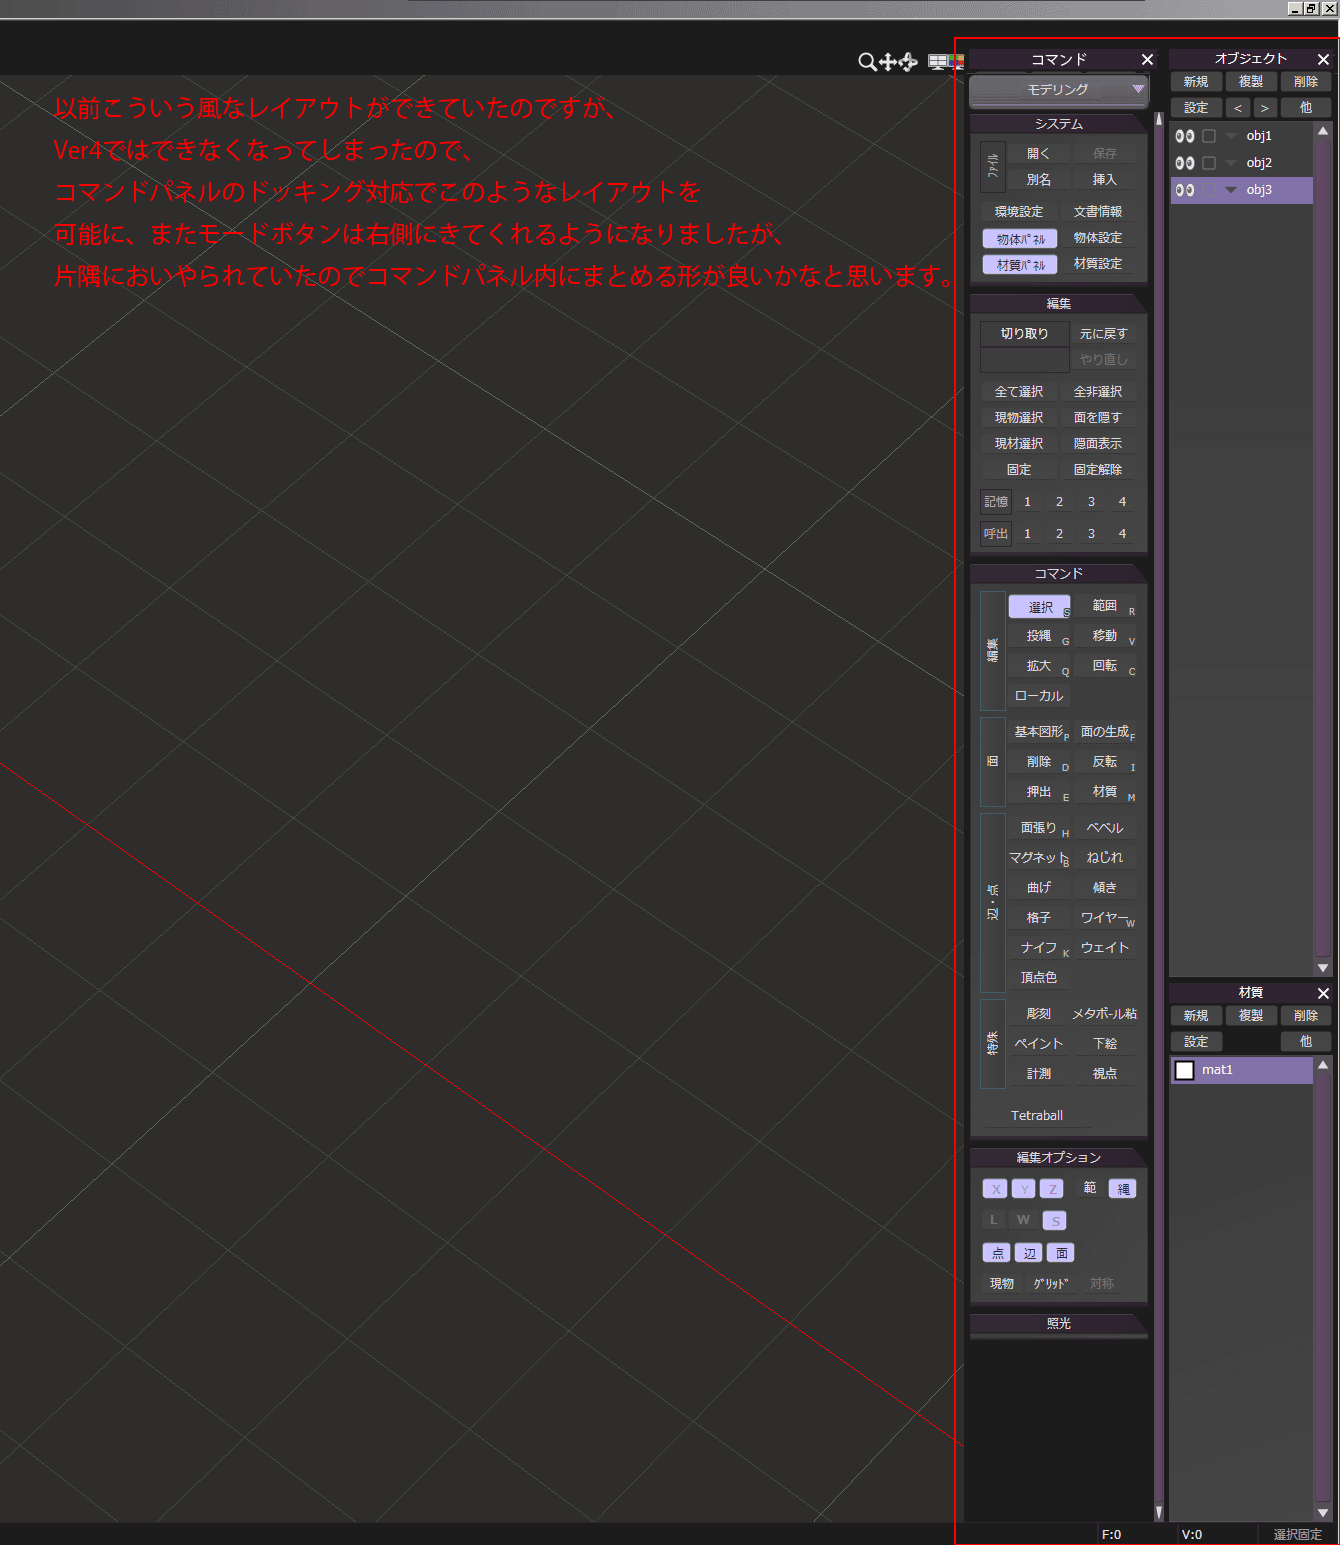Click 別名 save-as button
The image size is (1340, 1545).
coord(1038,180)
